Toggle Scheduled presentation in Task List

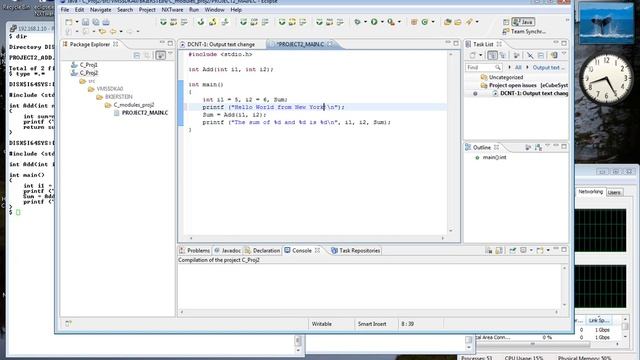tap(502, 55)
